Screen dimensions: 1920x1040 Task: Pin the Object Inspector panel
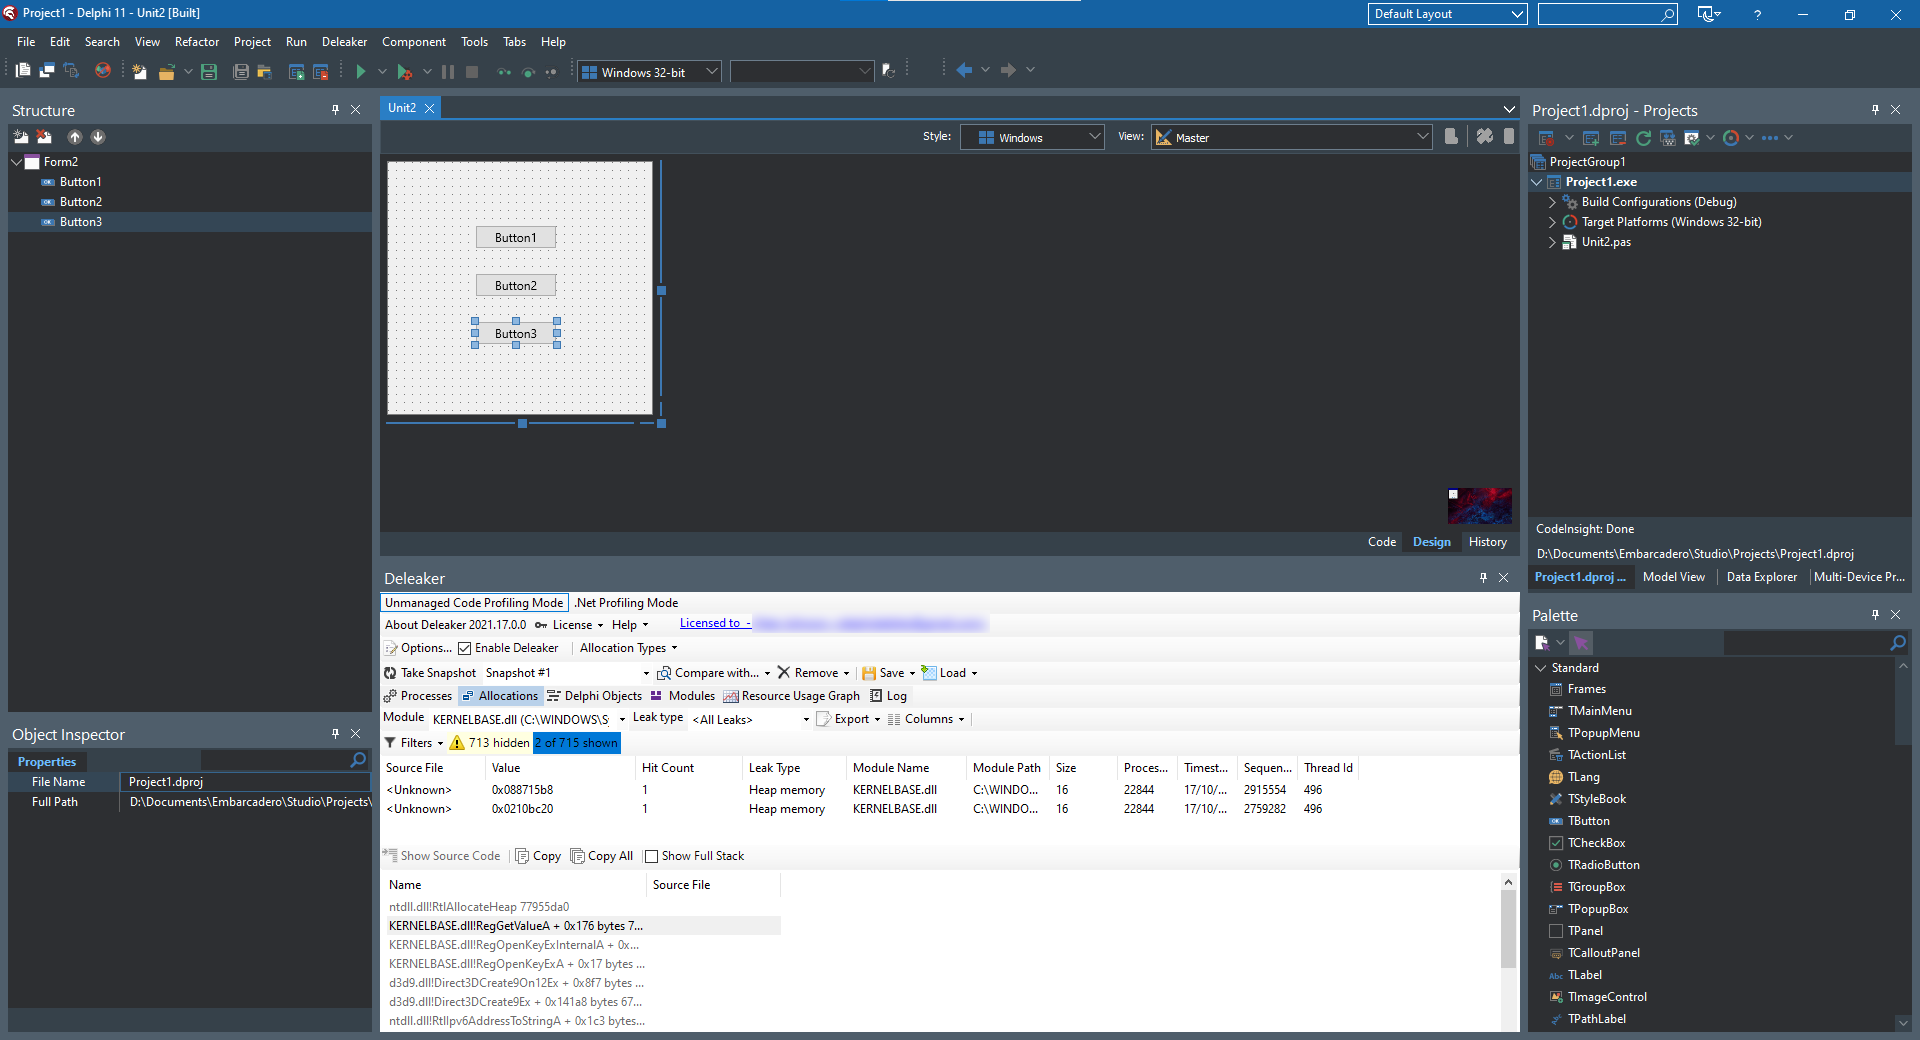click(335, 733)
